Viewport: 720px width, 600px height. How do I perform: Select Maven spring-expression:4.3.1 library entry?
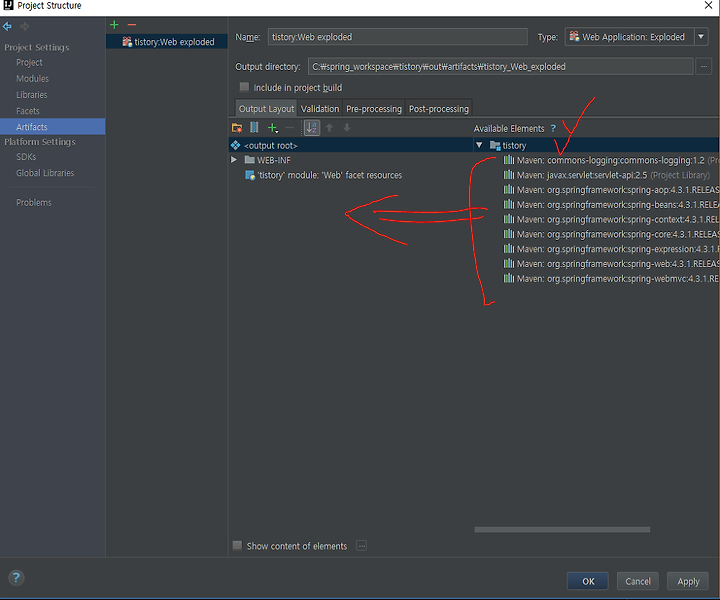(x=612, y=249)
